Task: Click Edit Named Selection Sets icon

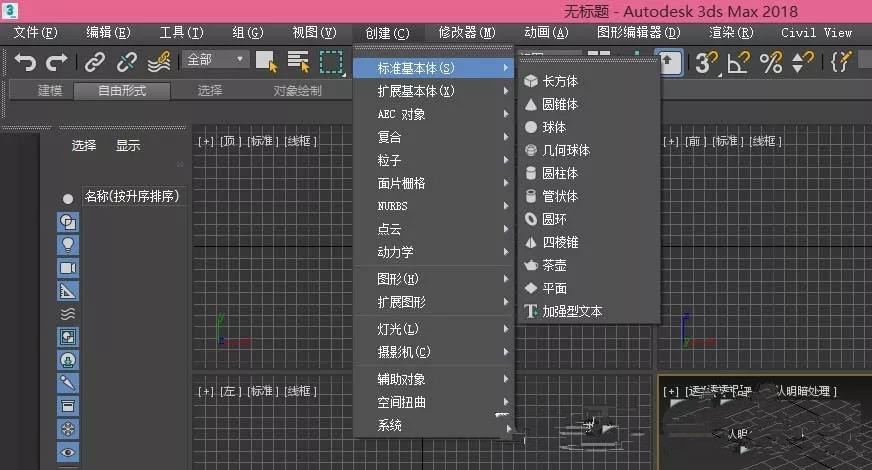Action: pos(841,62)
